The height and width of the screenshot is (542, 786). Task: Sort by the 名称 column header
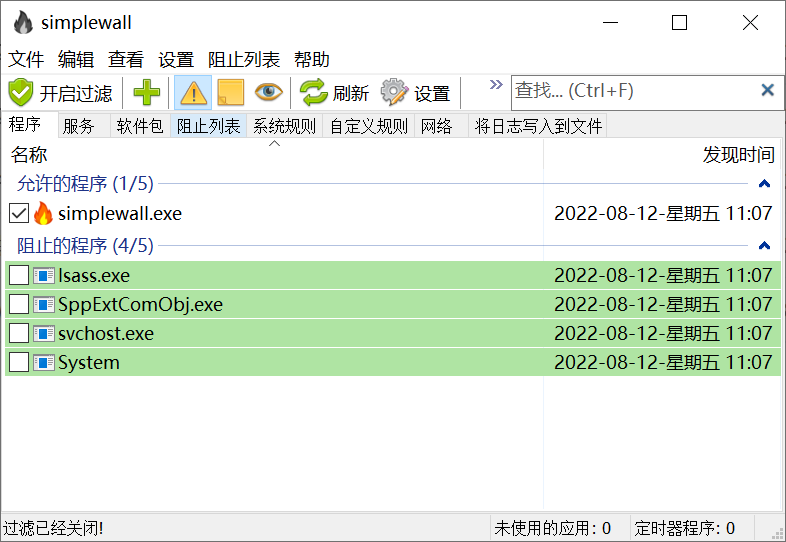(30, 155)
